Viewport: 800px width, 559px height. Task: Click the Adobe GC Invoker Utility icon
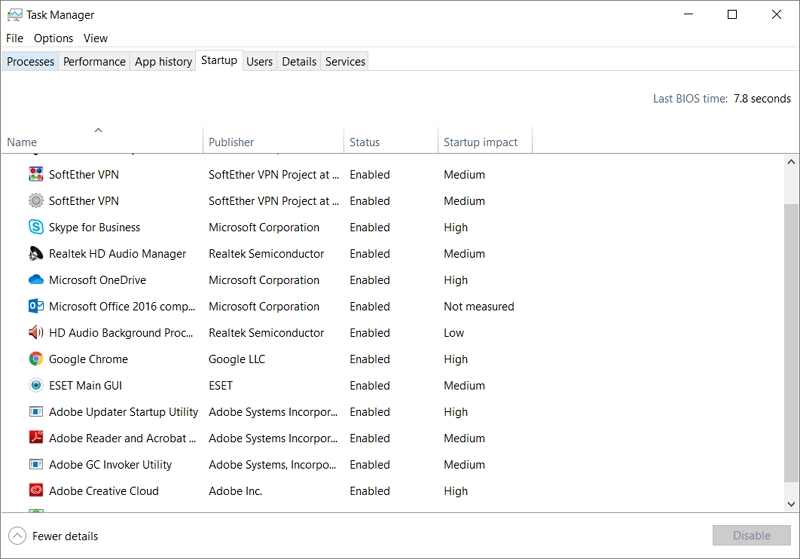(x=36, y=465)
